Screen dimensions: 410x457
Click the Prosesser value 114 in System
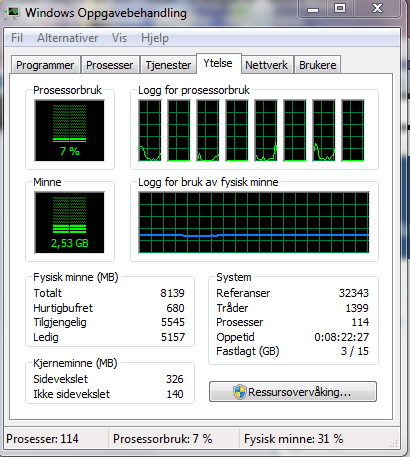[360, 322]
